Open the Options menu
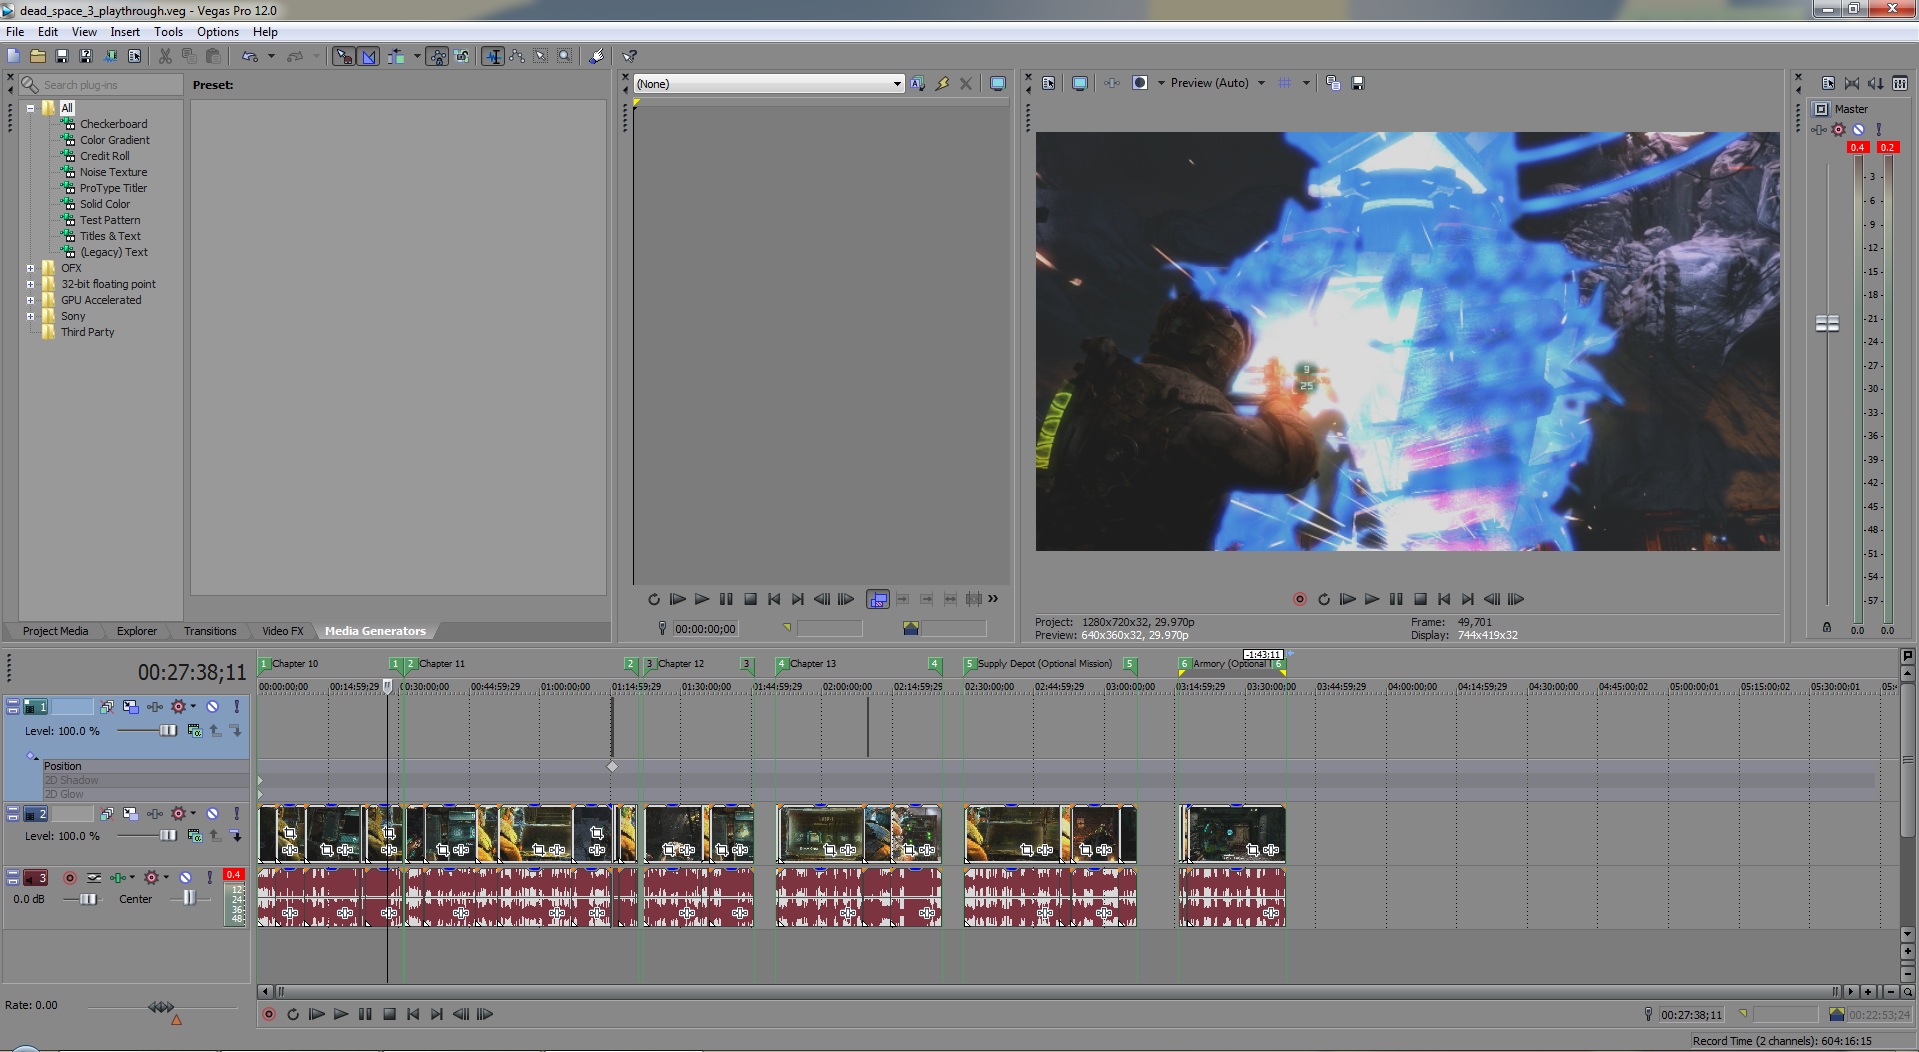This screenshot has height=1052, width=1919. coord(217,32)
